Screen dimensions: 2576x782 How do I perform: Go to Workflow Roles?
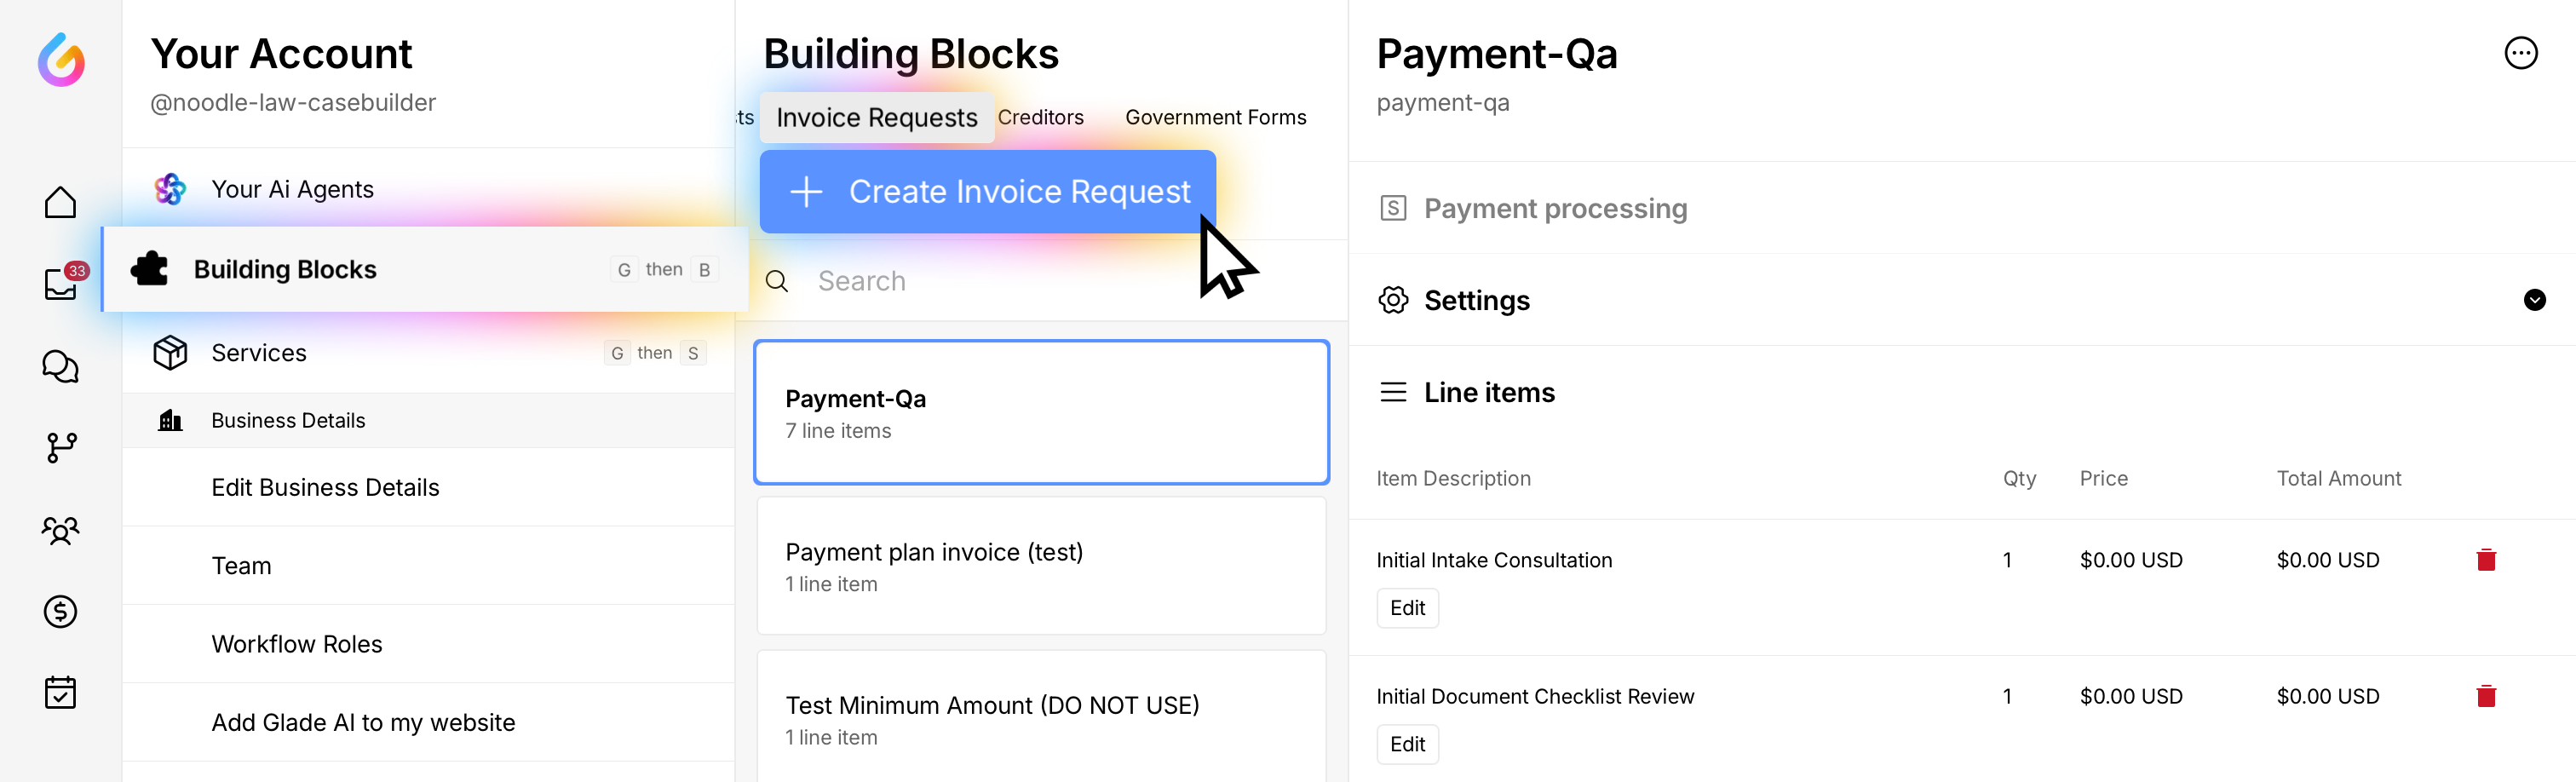[296, 644]
